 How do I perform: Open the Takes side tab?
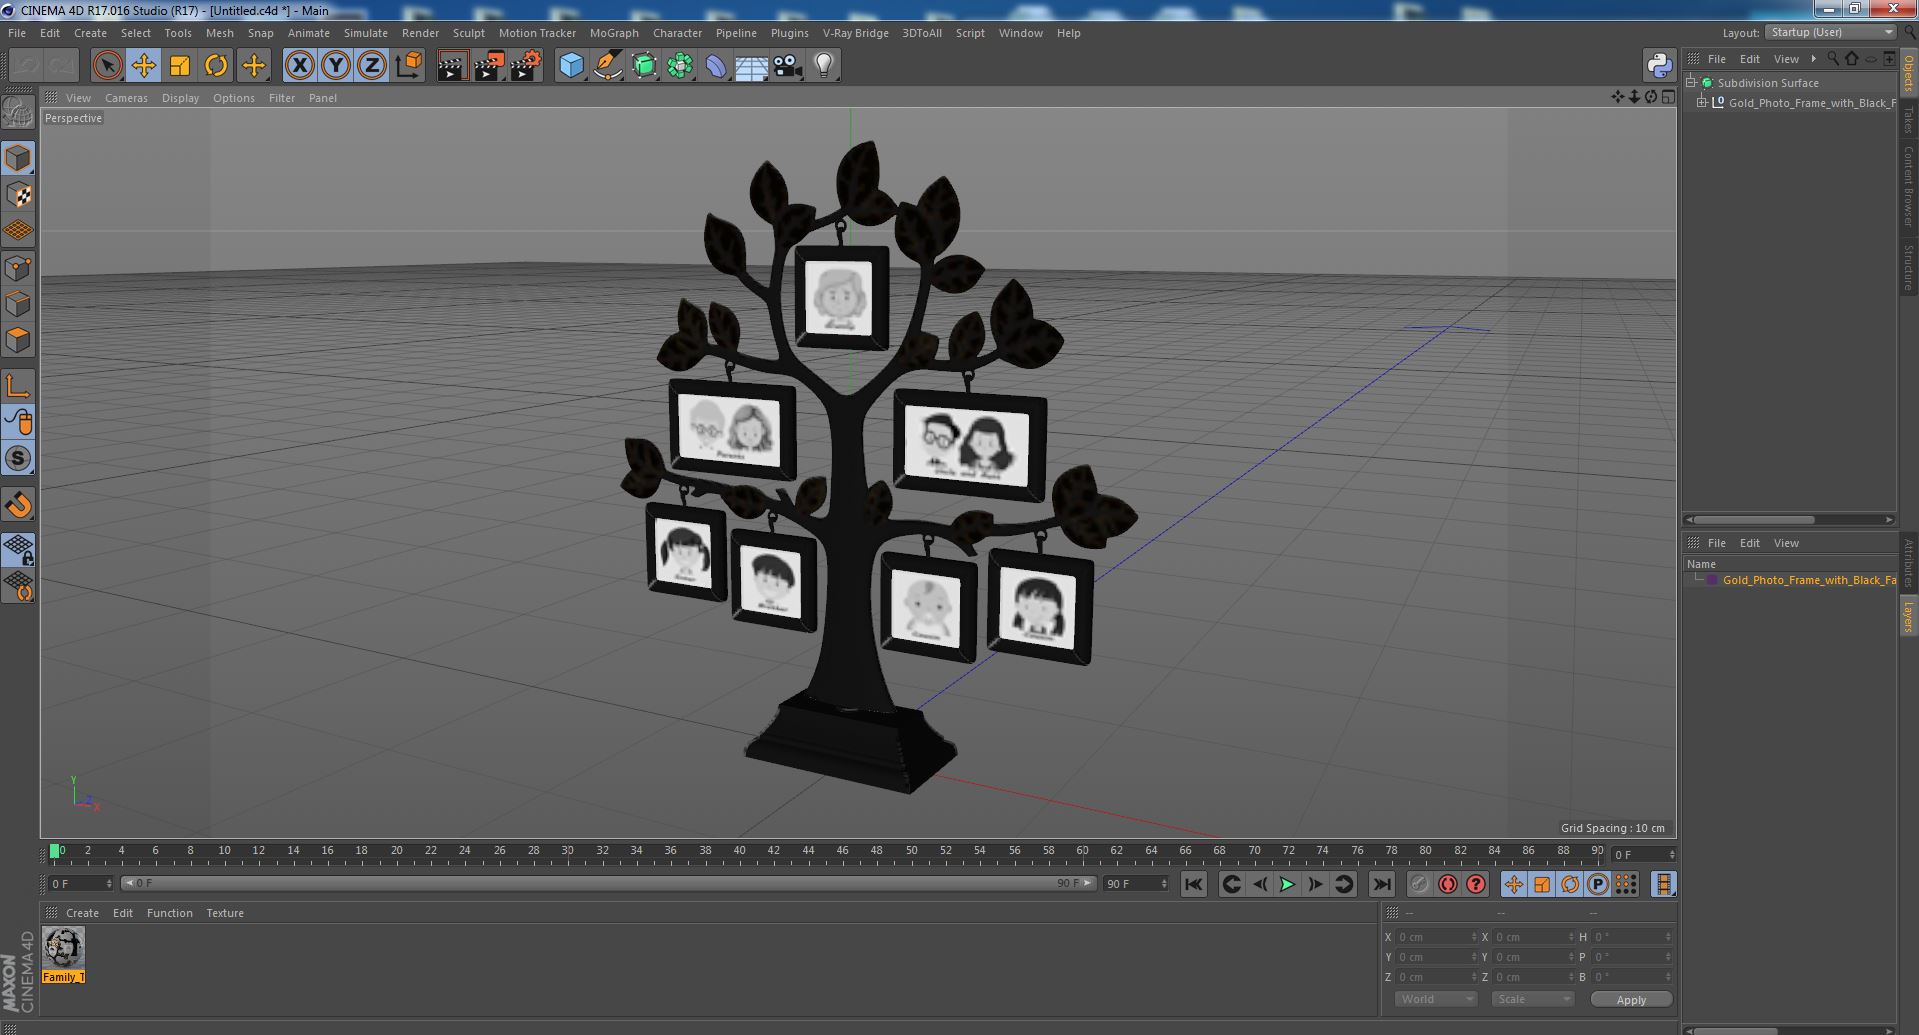coord(1909,120)
